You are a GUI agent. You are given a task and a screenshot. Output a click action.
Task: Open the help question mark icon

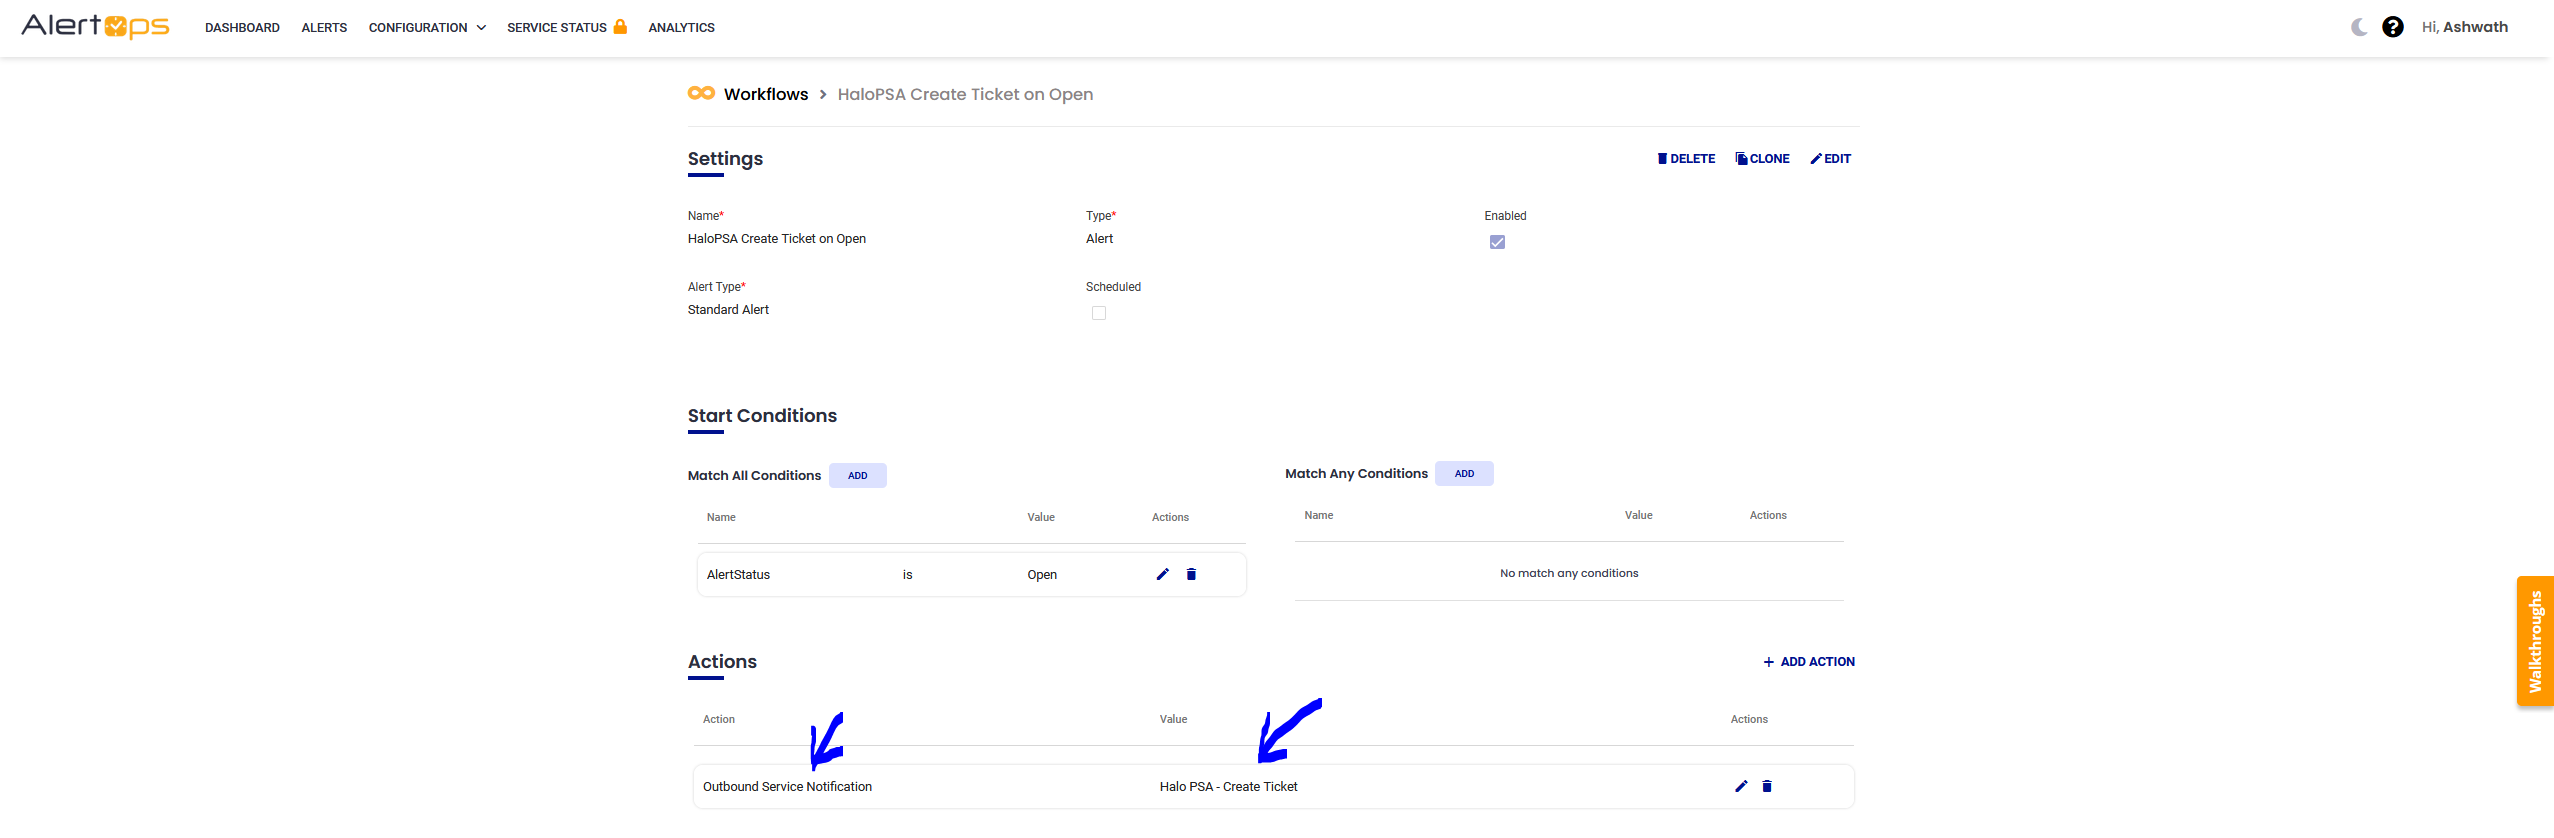click(x=2392, y=27)
